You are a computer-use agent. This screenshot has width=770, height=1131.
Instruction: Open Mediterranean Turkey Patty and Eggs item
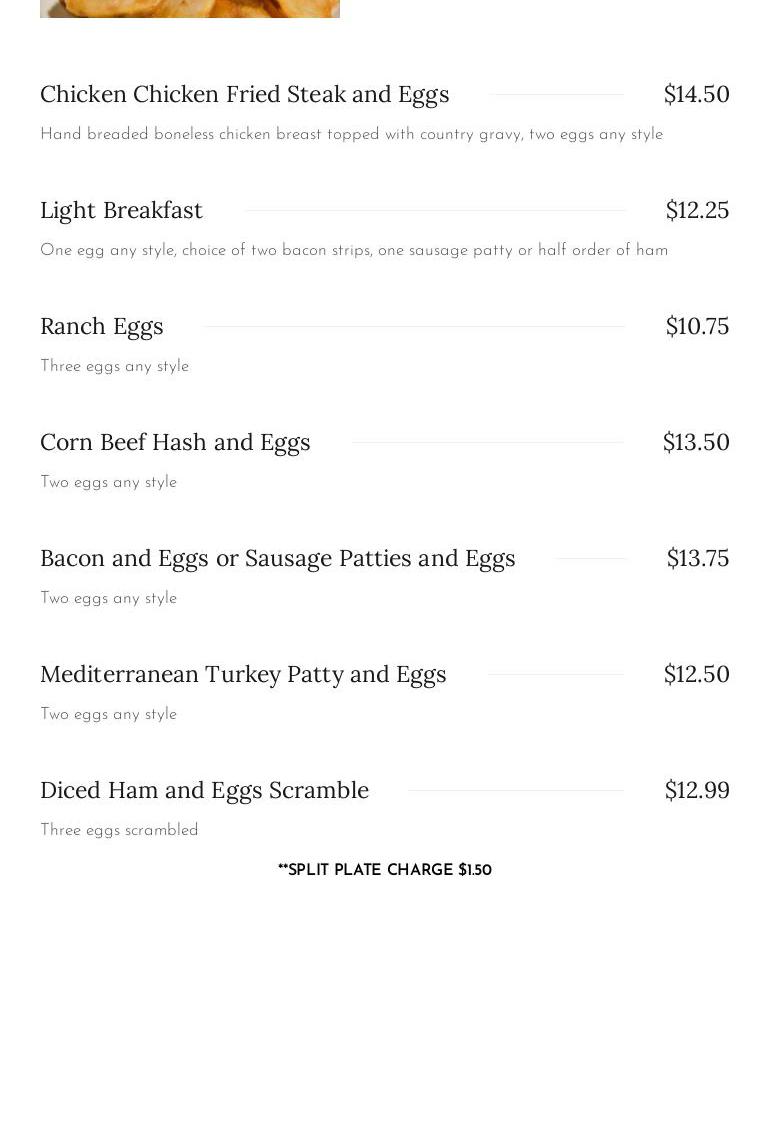[x=243, y=674]
